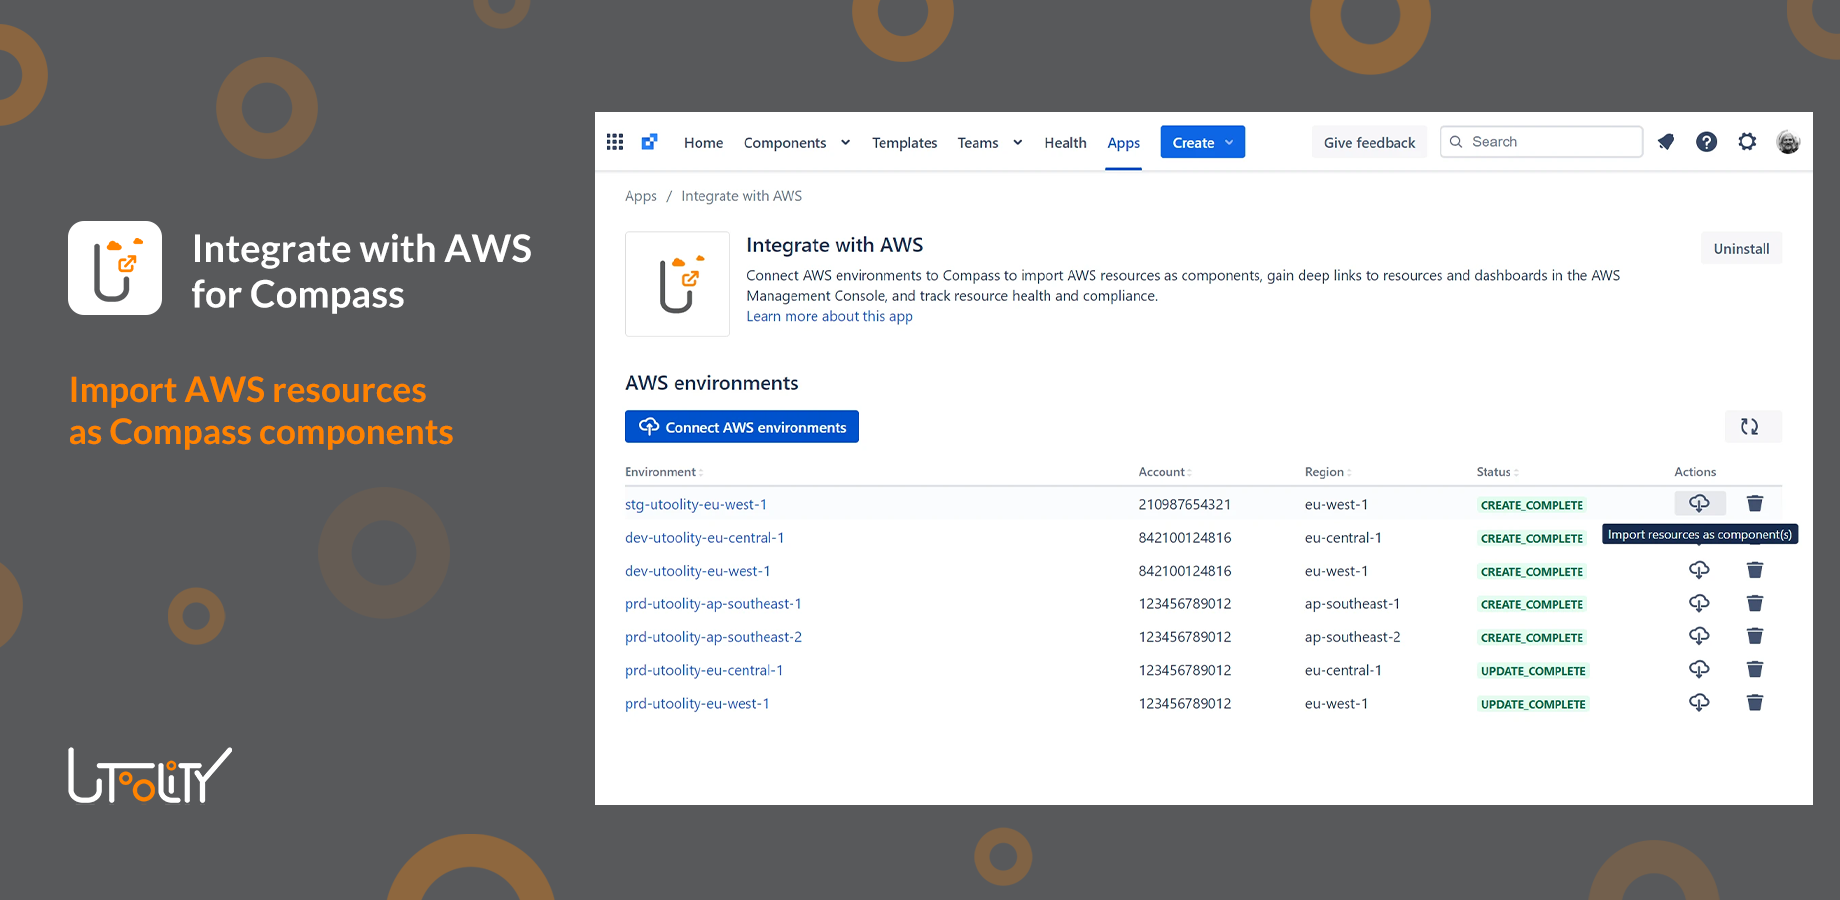Open the Create dropdown menu
The image size is (1840, 900).
[x=1201, y=141]
